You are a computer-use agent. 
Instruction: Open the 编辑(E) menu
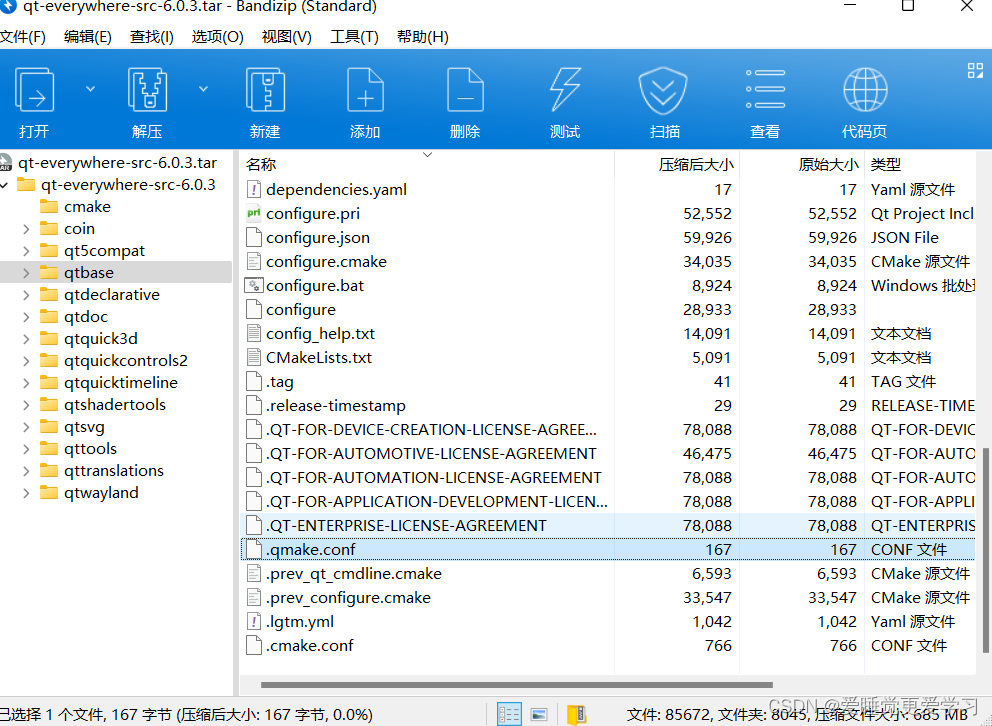pos(88,37)
